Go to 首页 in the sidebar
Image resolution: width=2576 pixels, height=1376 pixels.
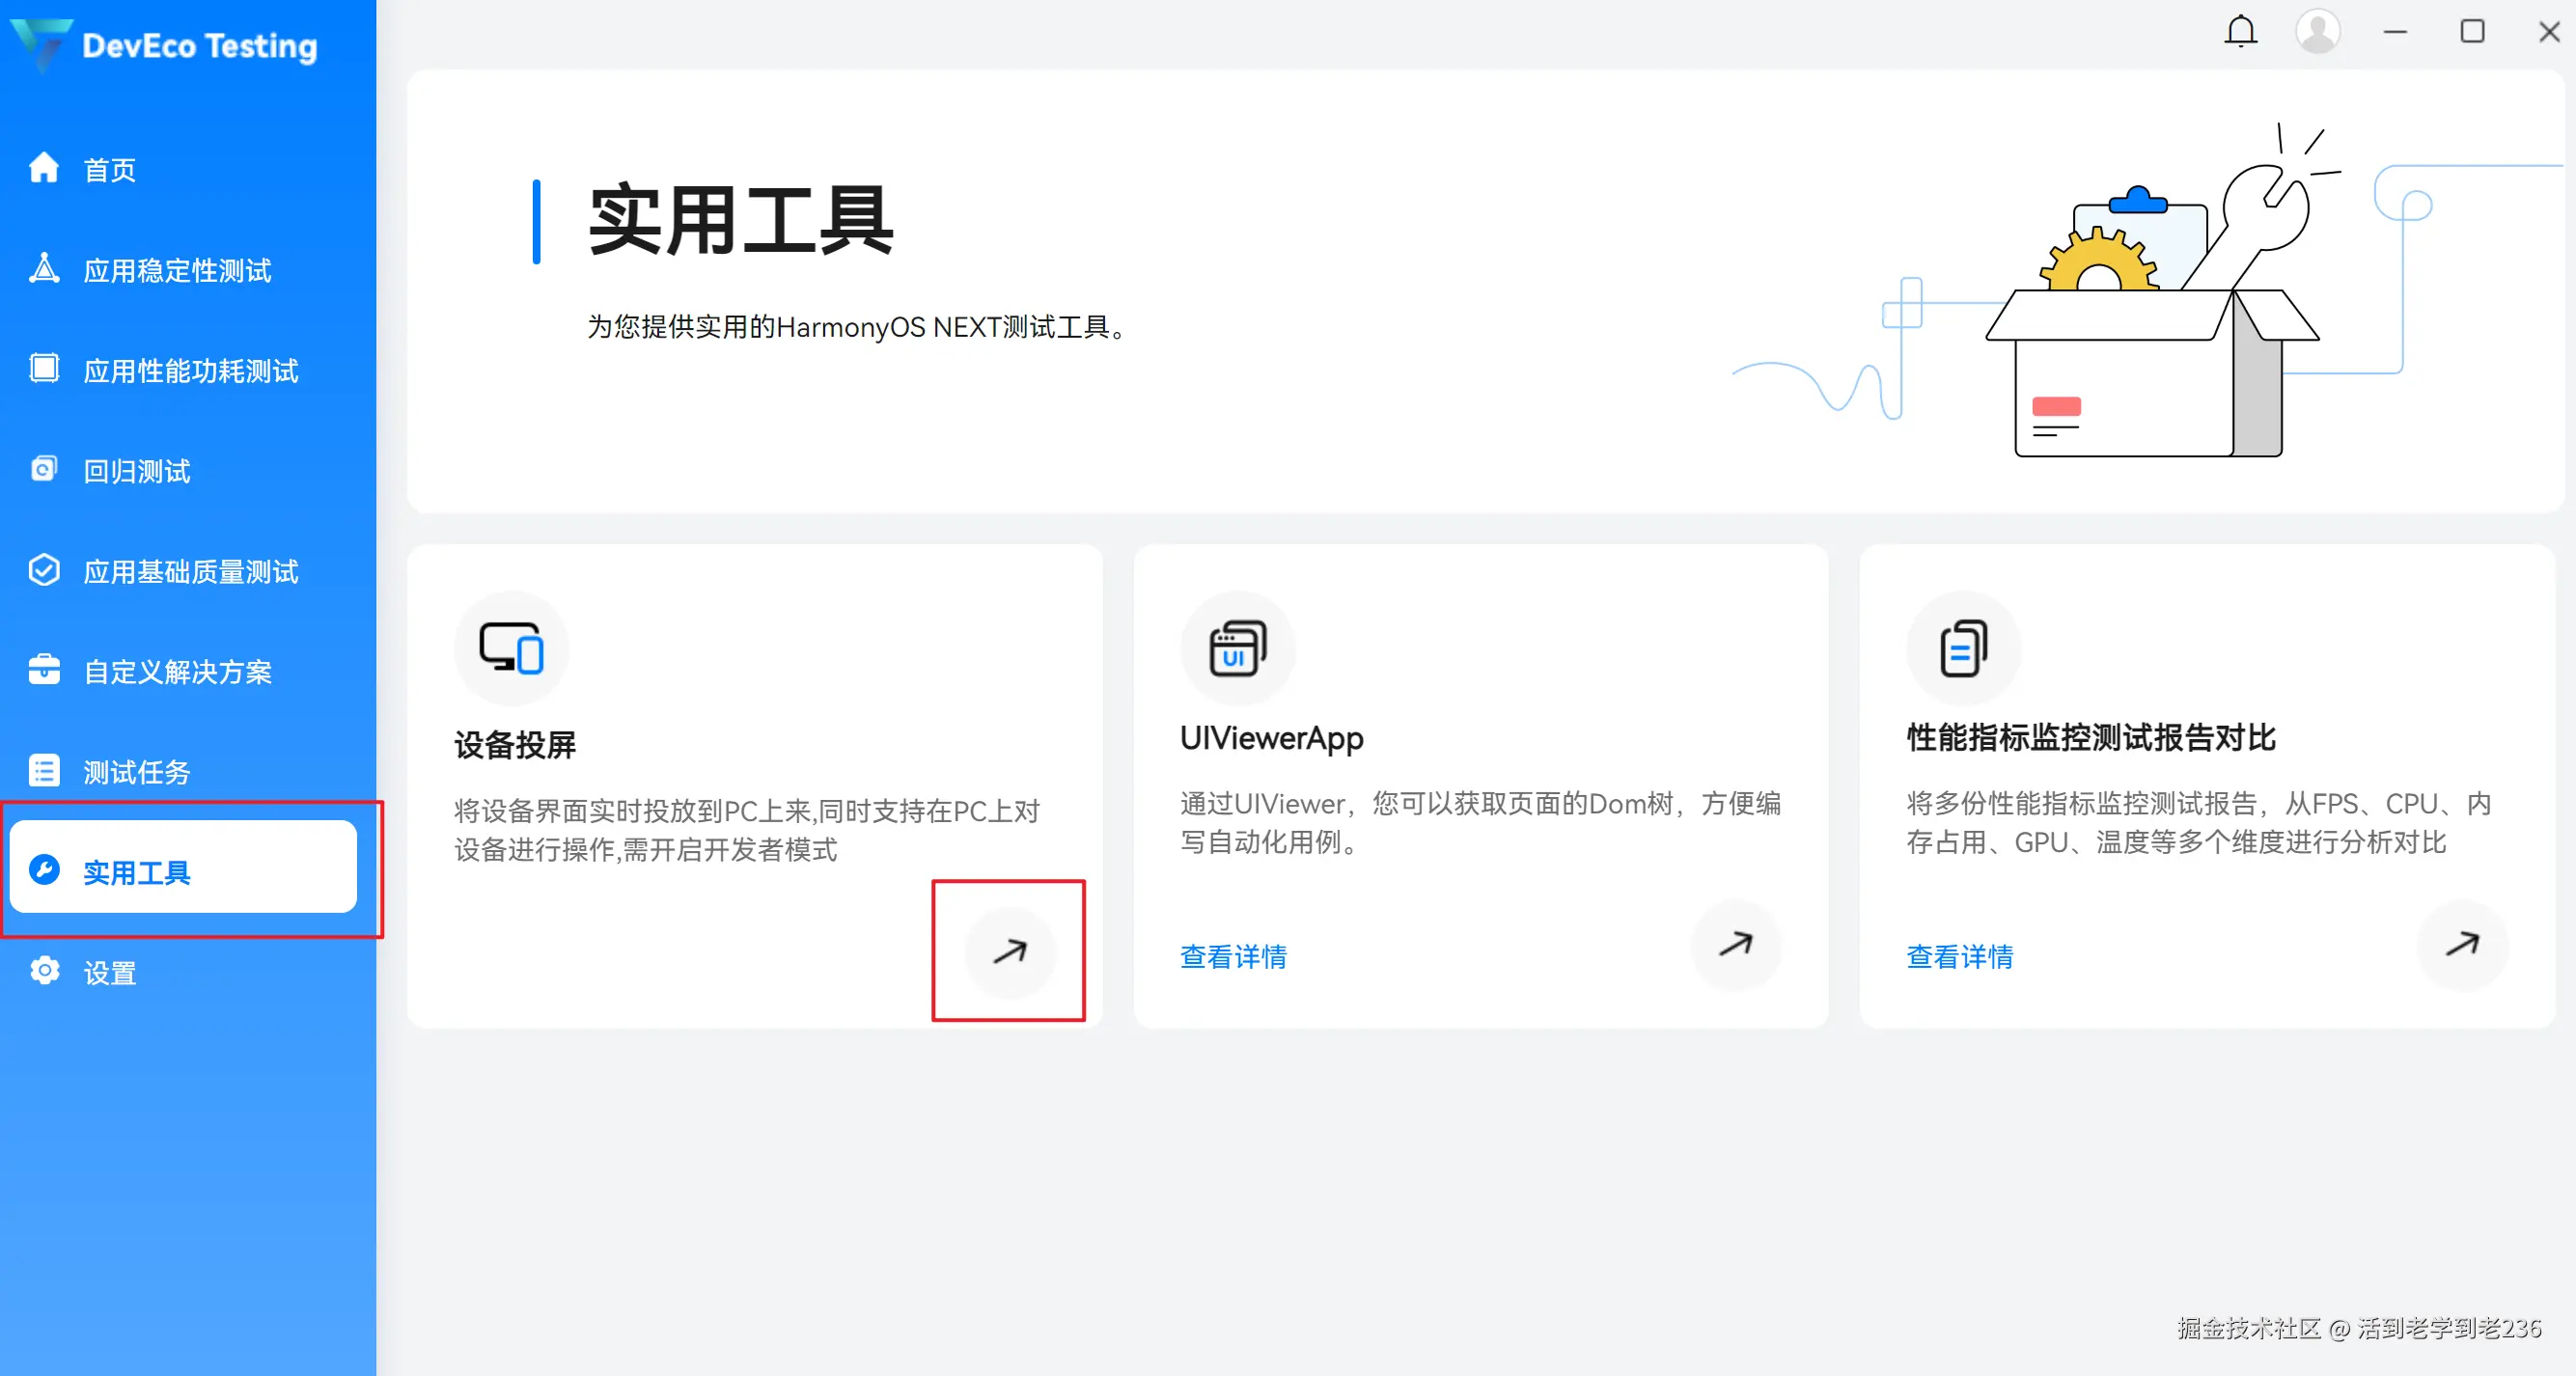point(109,170)
